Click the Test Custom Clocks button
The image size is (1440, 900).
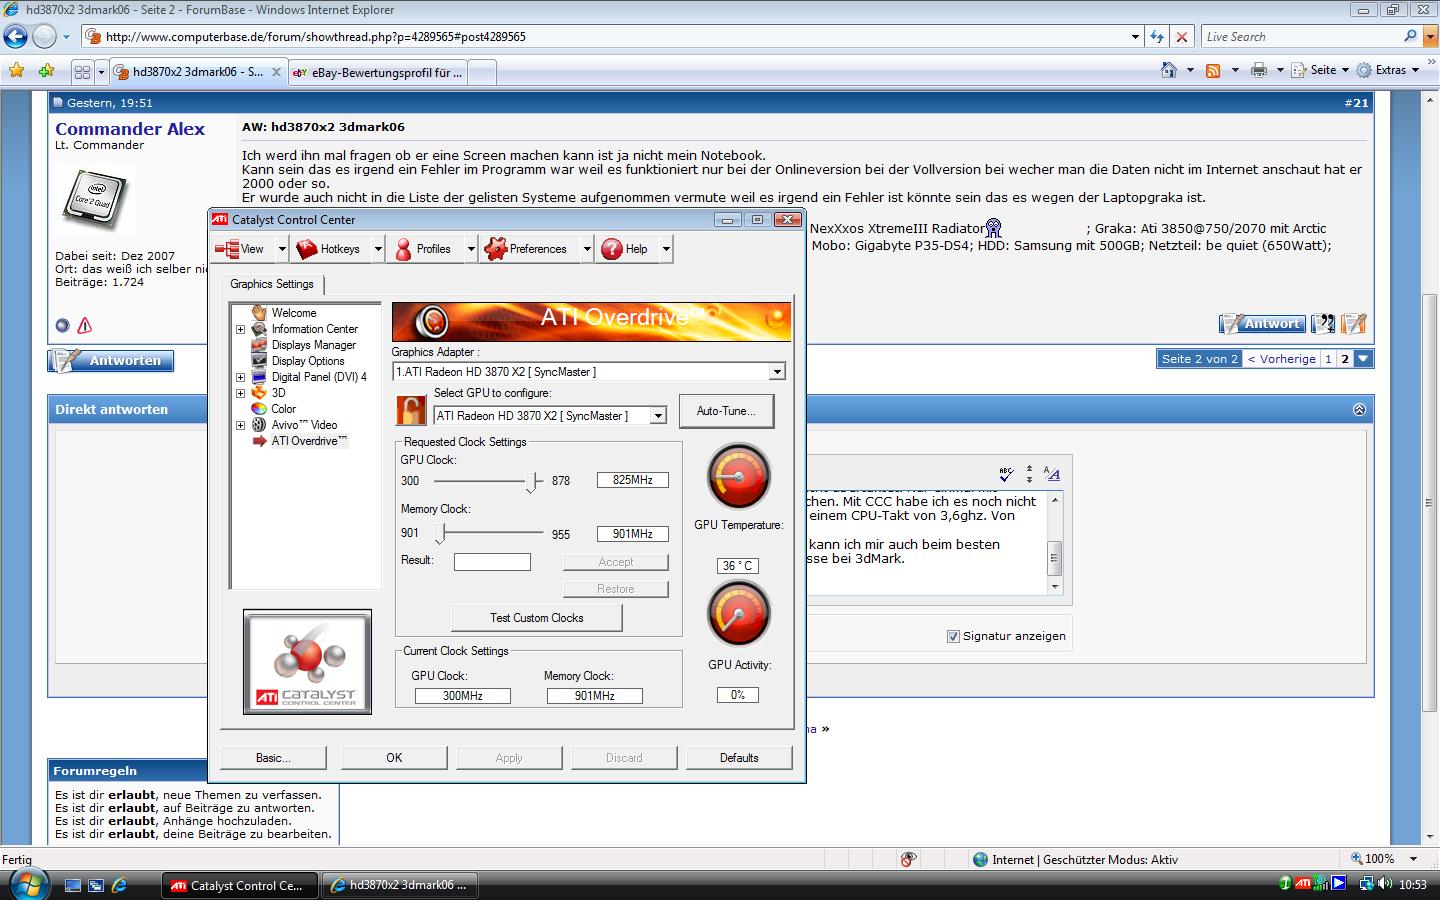[x=536, y=618]
